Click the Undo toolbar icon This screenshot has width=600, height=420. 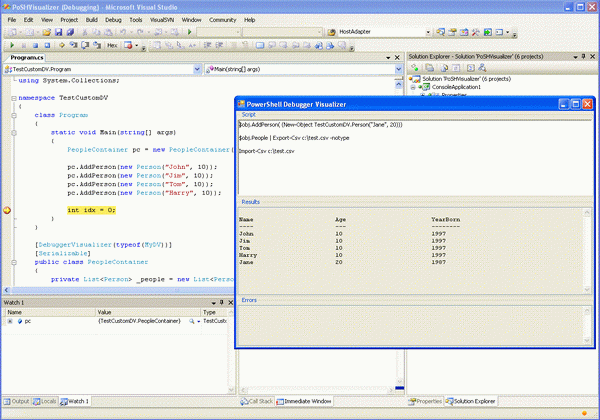tap(123, 32)
